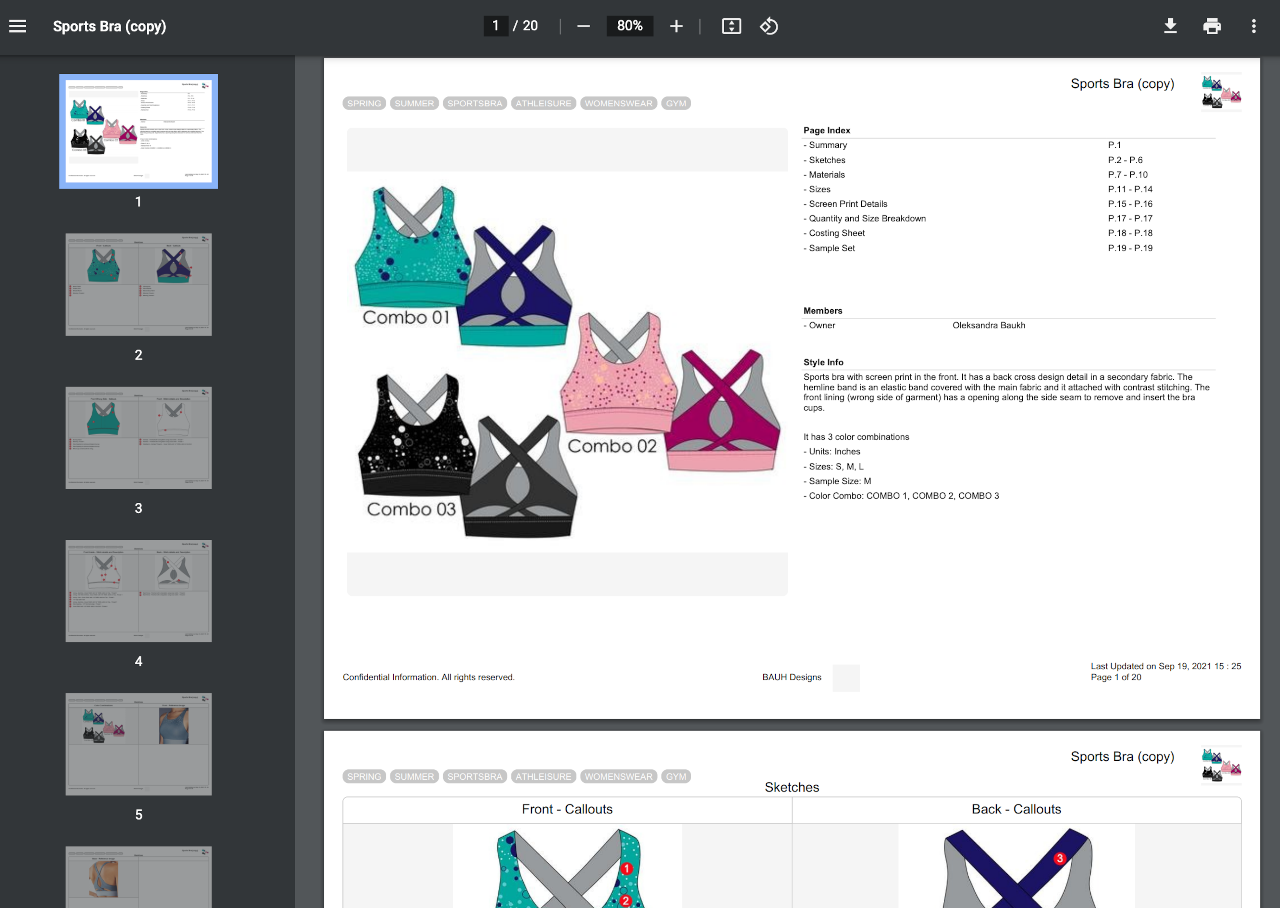
Task: Click the SPRING tag on page 2
Action: 365,776
